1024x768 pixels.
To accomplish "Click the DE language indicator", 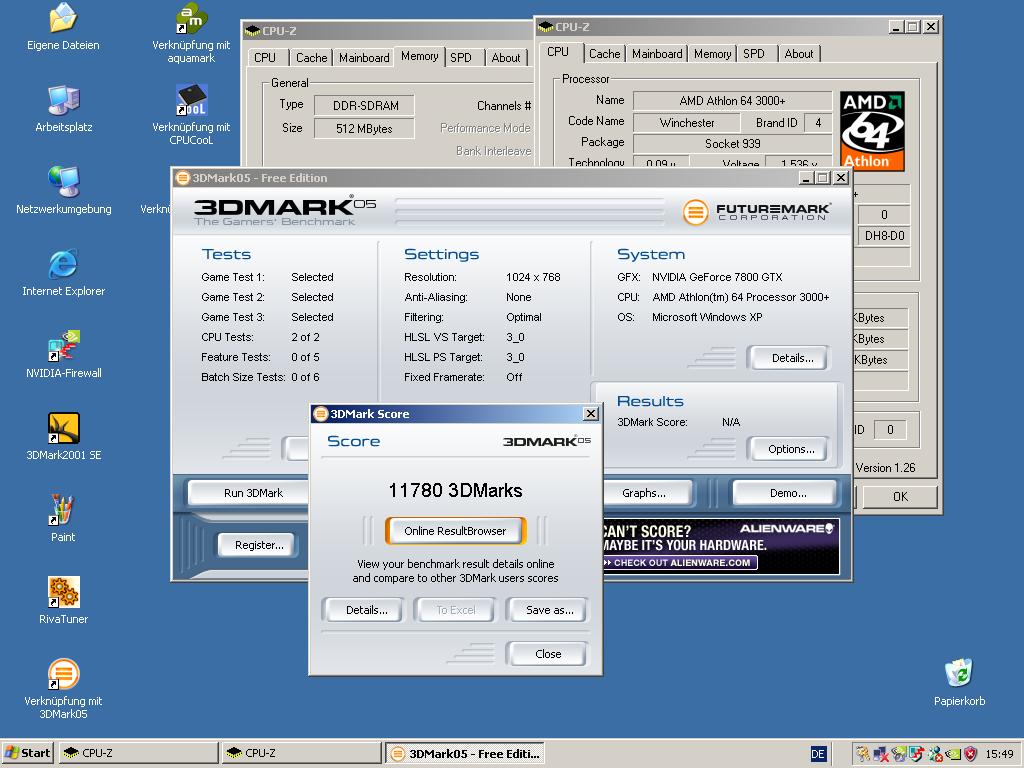I will click(818, 754).
